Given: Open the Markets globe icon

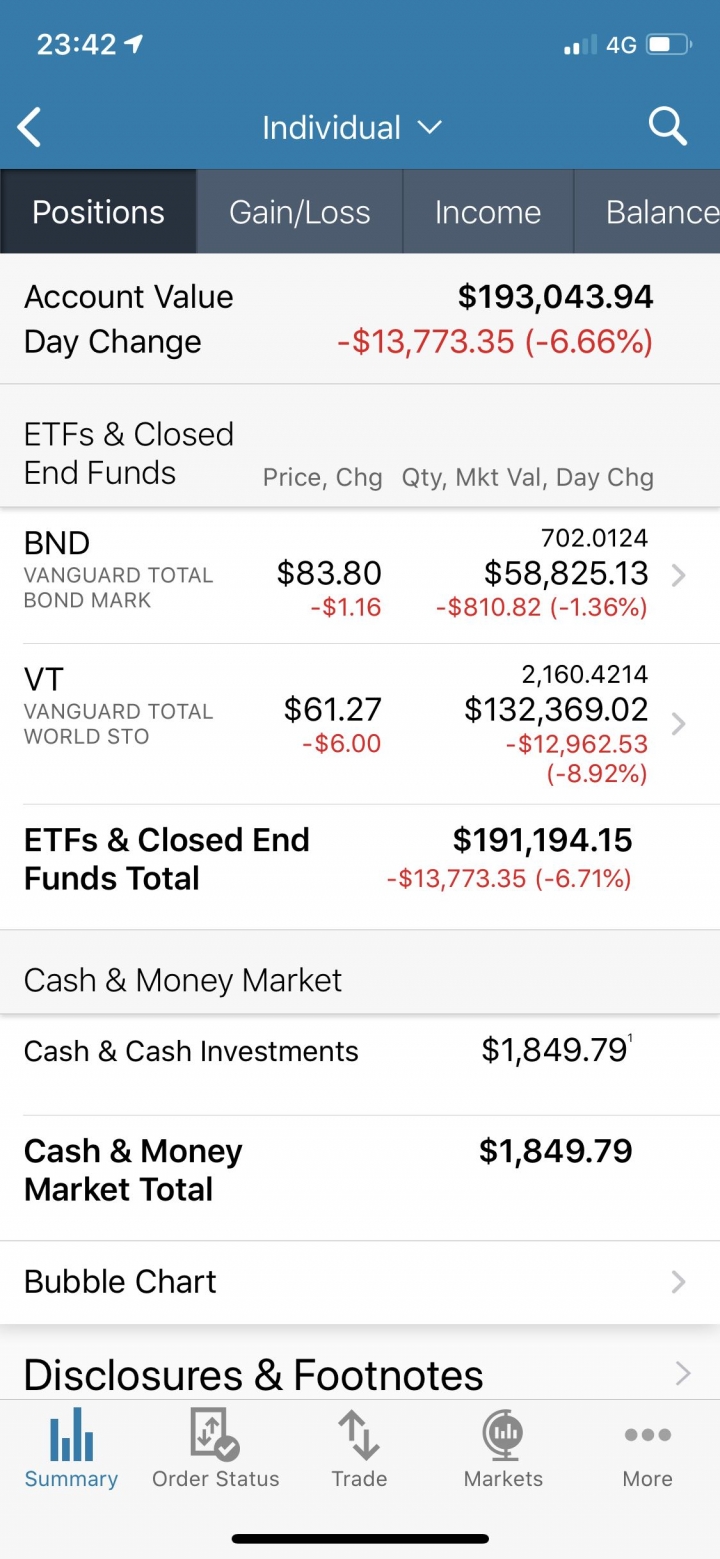Looking at the screenshot, I should (503, 1434).
